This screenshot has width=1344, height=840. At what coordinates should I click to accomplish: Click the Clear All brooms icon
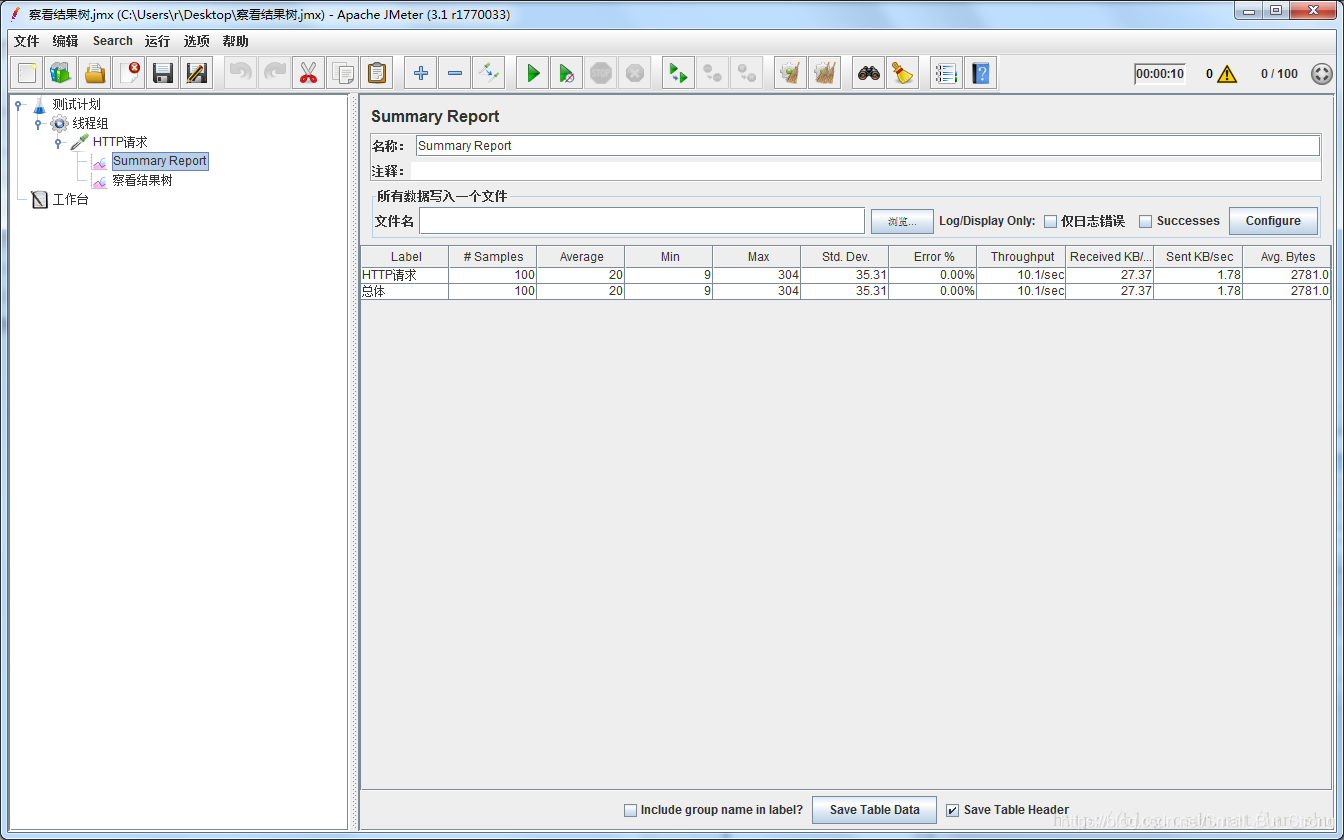(x=825, y=73)
